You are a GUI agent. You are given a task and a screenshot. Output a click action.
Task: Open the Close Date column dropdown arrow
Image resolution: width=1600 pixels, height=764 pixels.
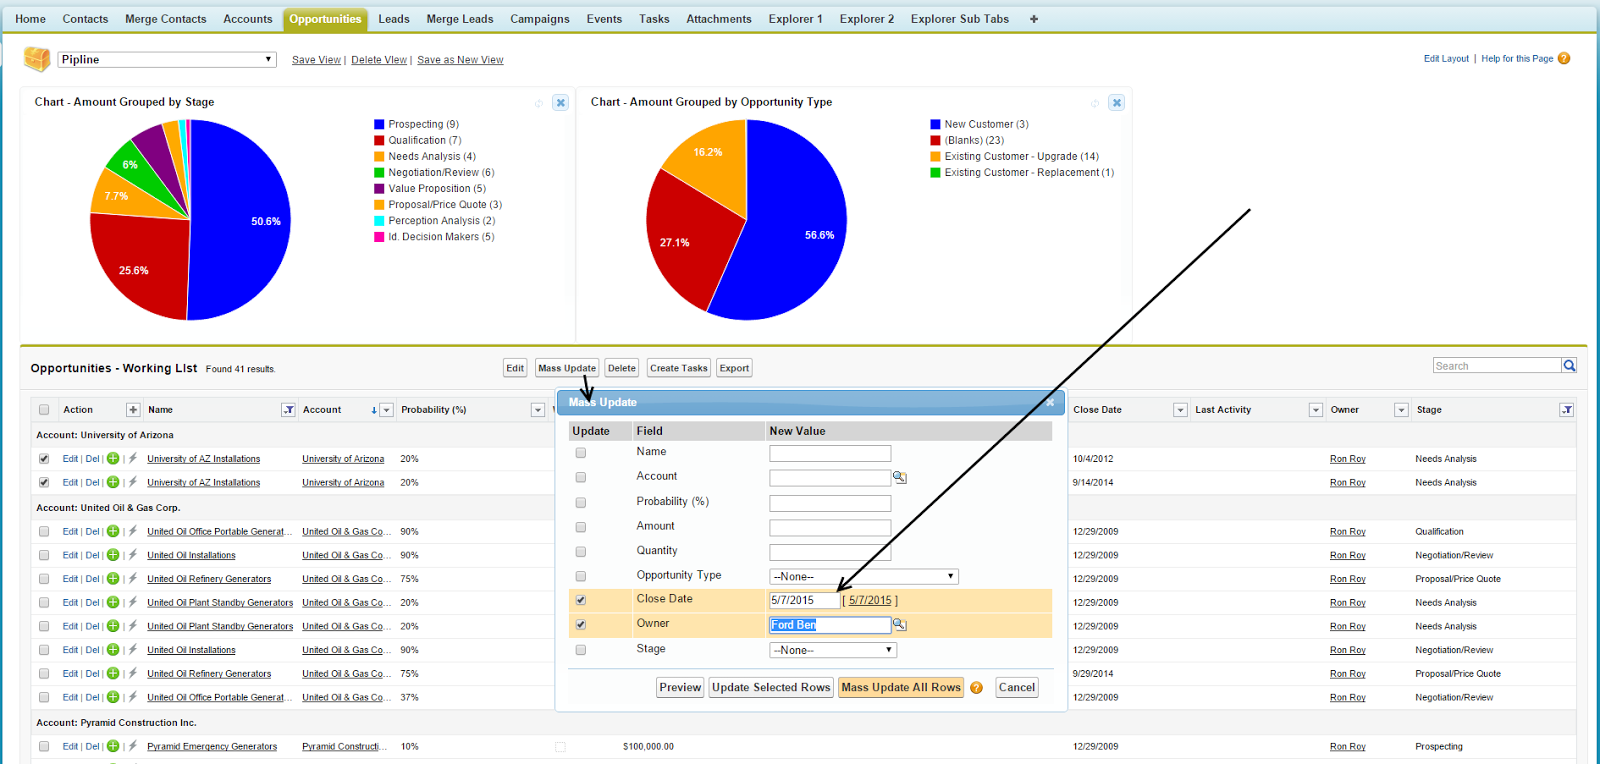pyautogui.click(x=1180, y=410)
